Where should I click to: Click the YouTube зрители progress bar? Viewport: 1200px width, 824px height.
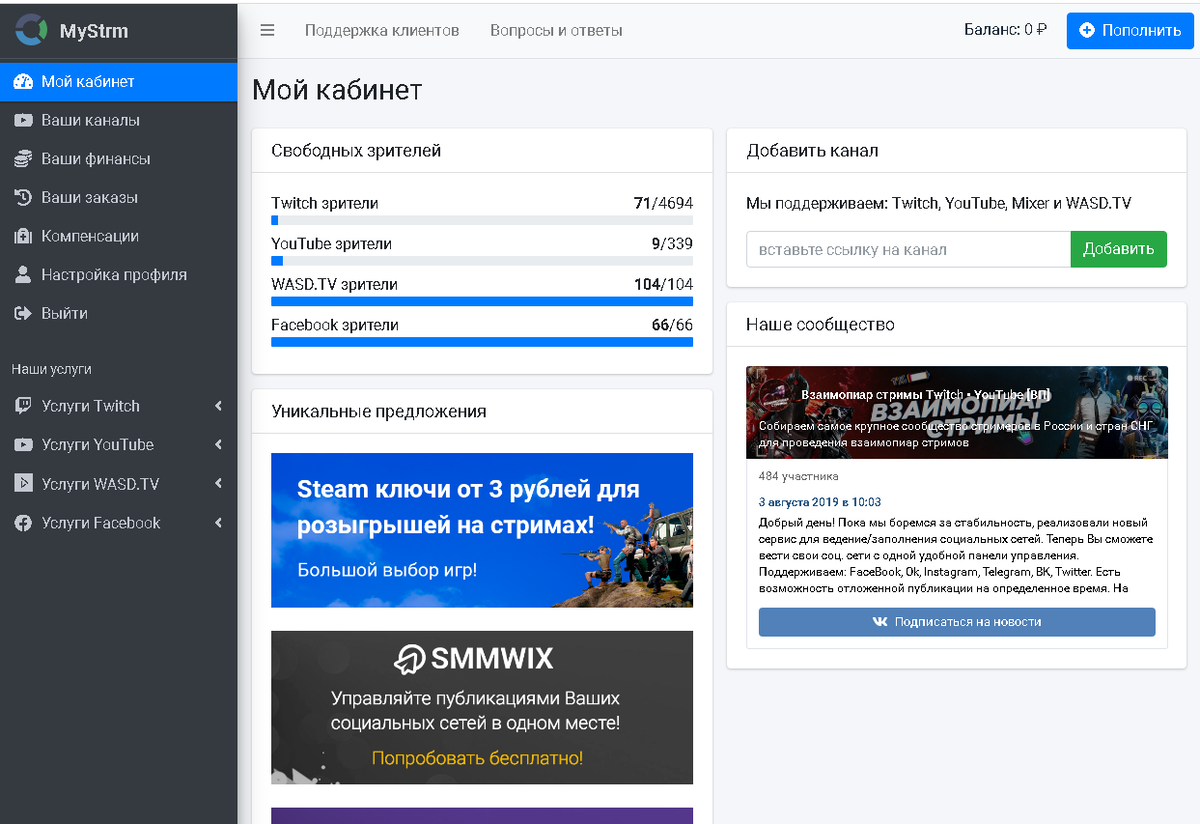(x=482, y=260)
